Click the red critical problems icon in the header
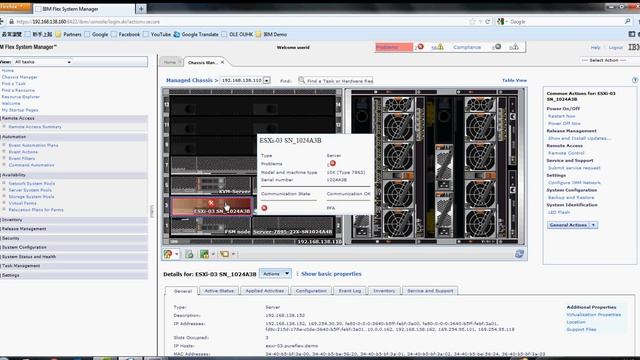This screenshot has width=640, height=360. click(x=420, y=47)
